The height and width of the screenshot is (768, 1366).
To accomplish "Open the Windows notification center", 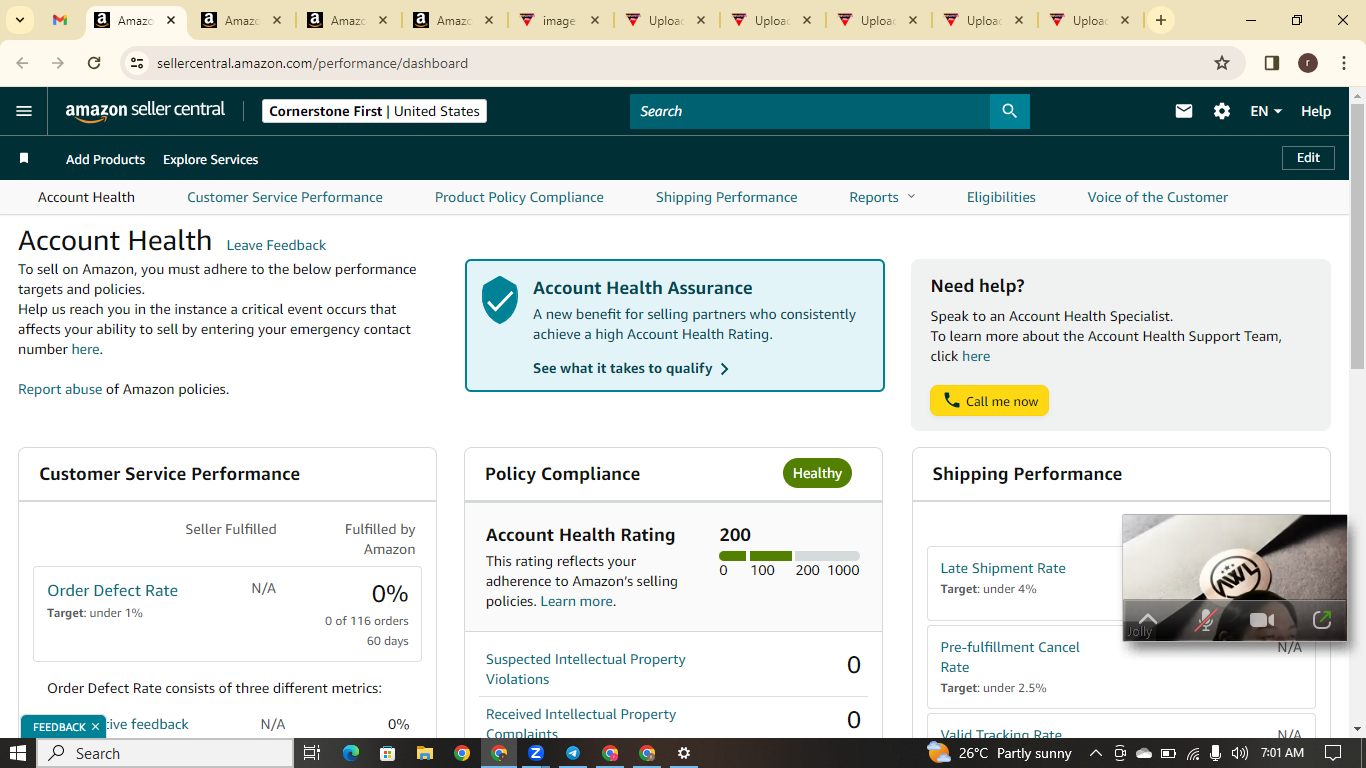I will click(x=1332, y=753).
